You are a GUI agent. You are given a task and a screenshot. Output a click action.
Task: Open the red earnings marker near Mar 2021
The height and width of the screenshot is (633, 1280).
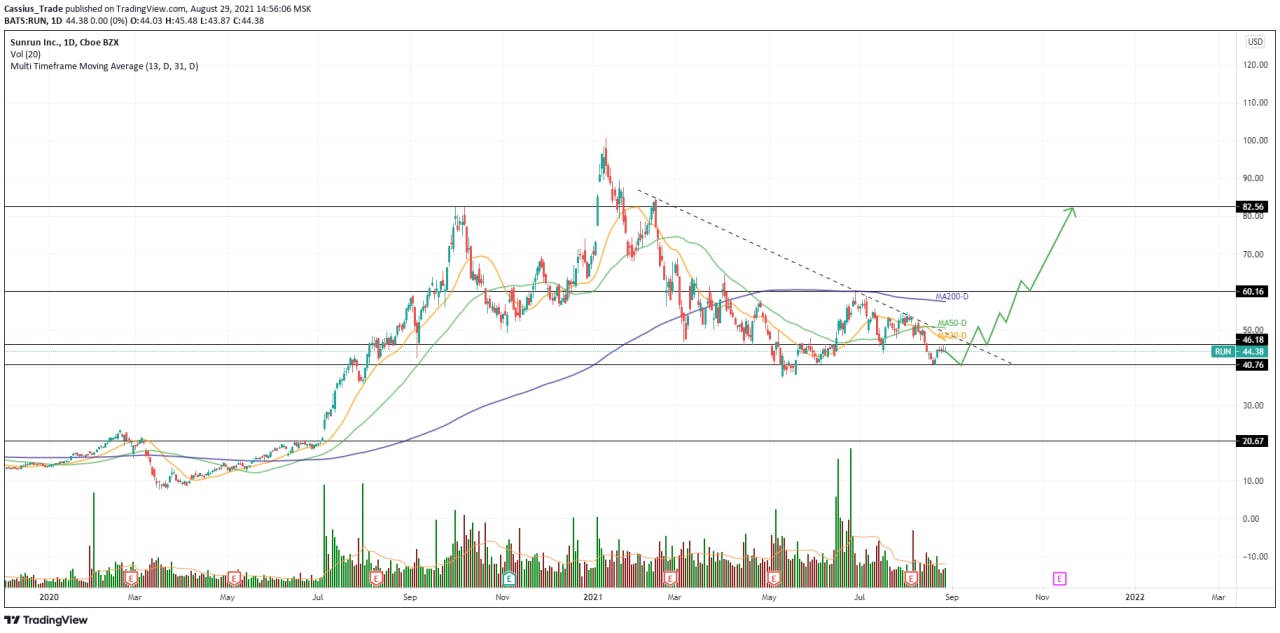(670, 578)
